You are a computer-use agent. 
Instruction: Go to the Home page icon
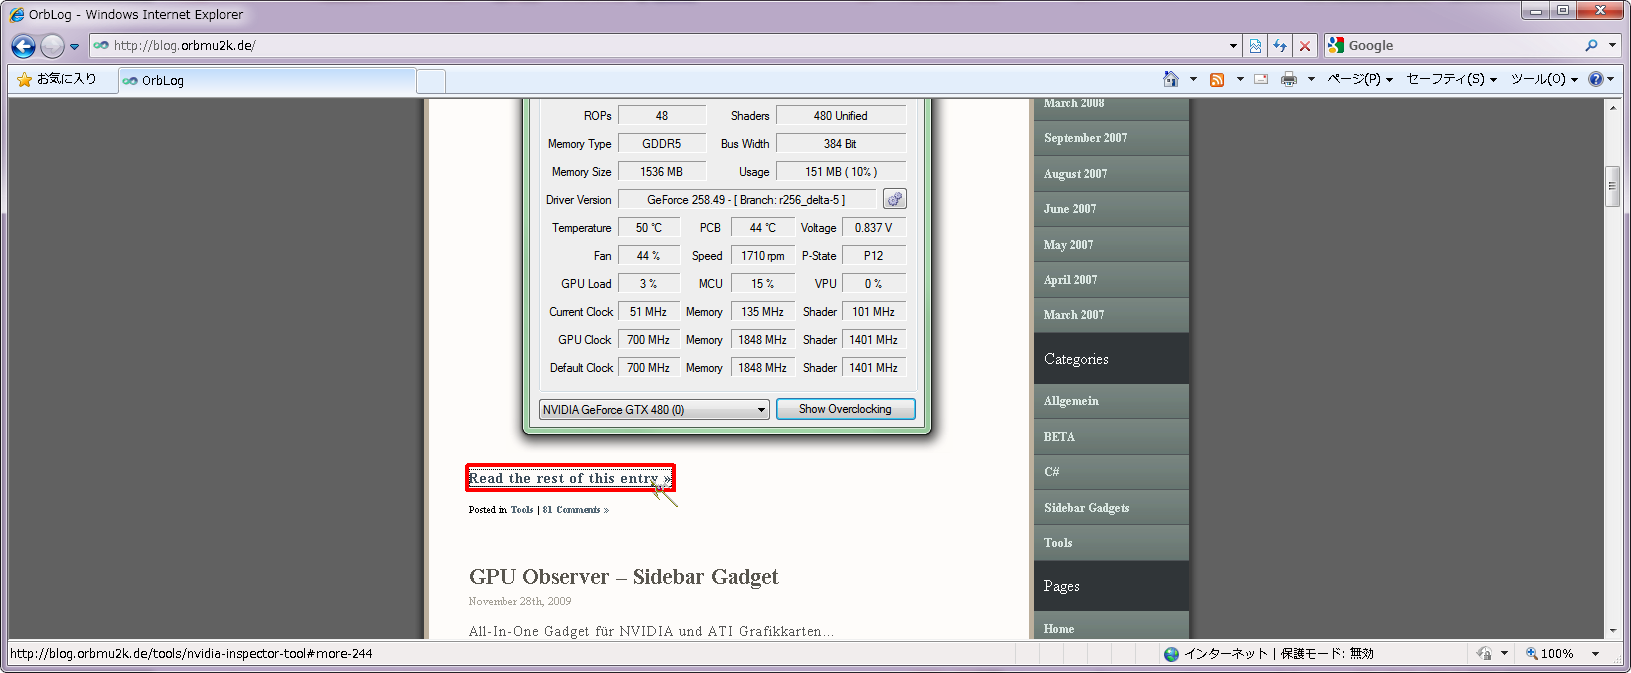point(1171,79)
